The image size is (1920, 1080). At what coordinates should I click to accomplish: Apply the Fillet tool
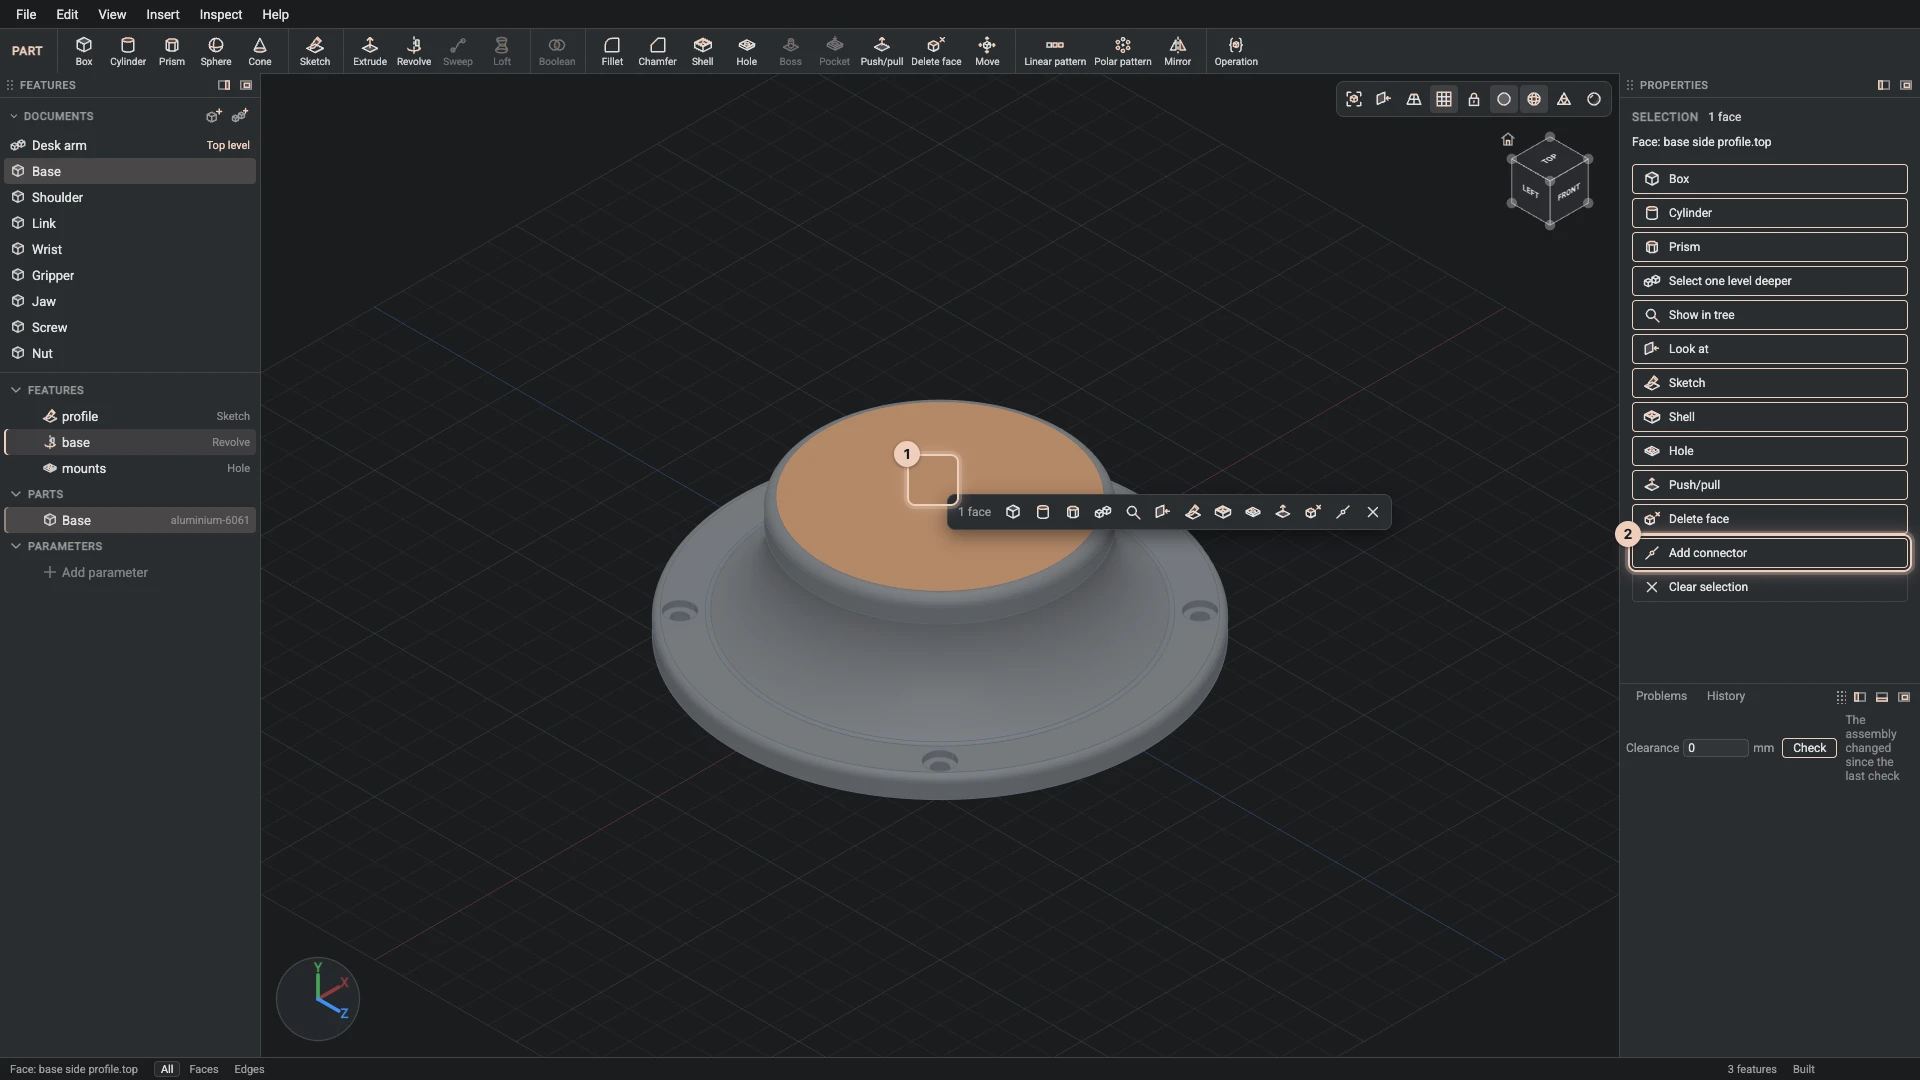[x=612, y=51]
